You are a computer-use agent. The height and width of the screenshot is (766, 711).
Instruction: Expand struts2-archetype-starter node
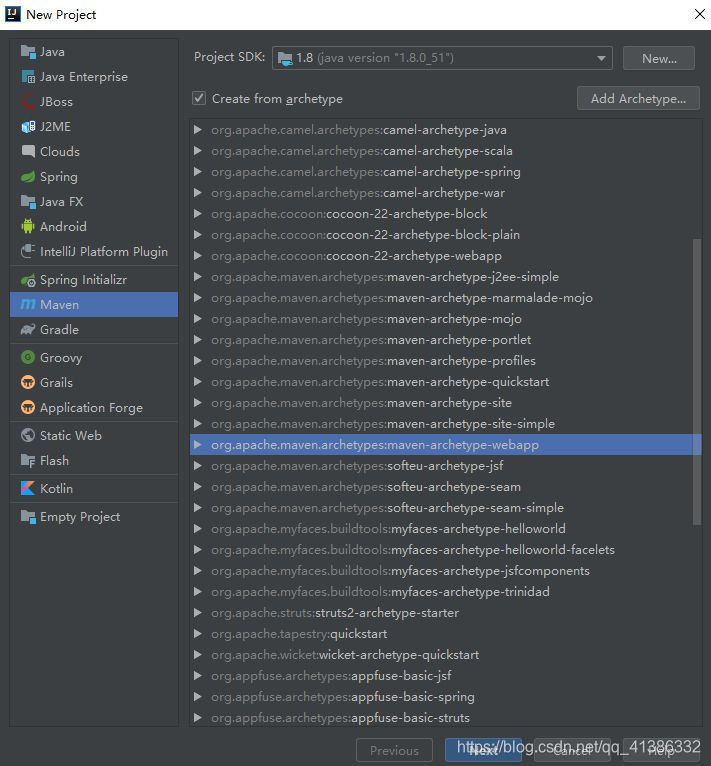coord(198,613)
